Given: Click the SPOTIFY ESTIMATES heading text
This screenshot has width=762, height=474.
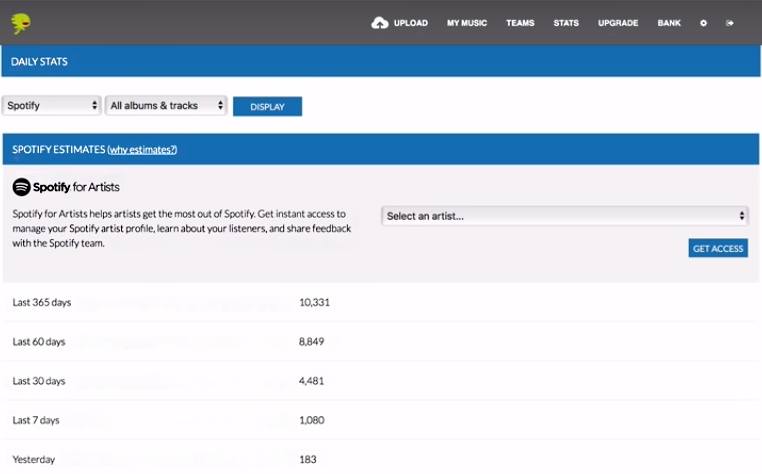Looking at the screenshot, I should click(58, 149).
